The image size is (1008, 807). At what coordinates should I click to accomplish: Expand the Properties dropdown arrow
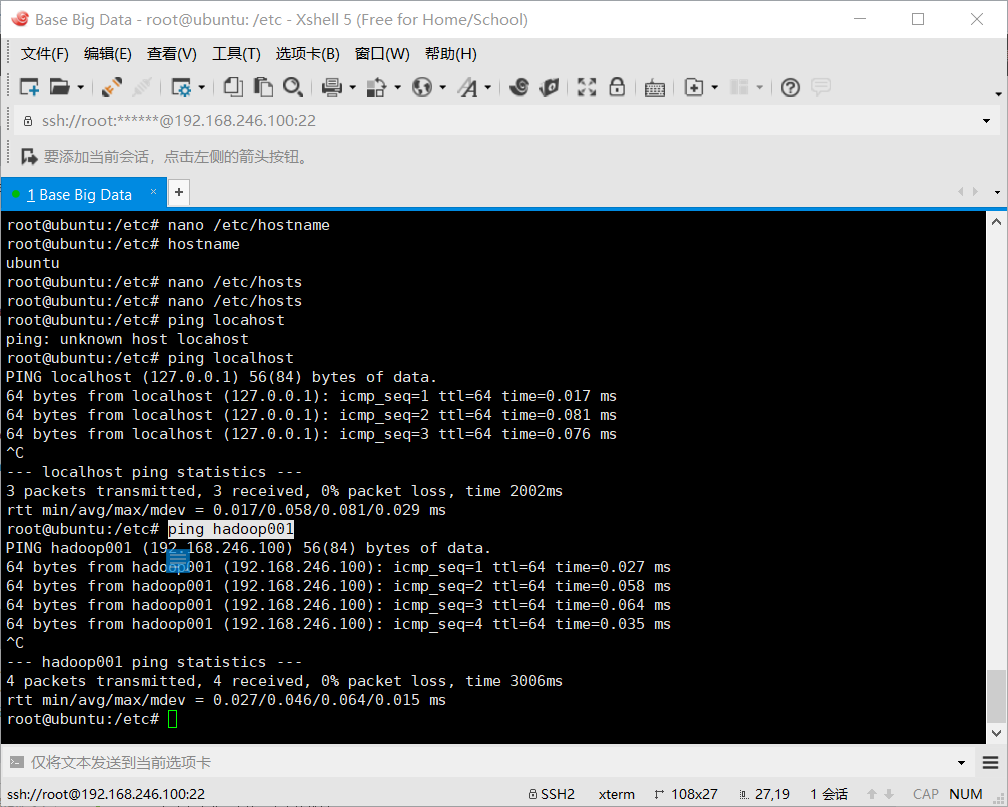tap(201, 87)
